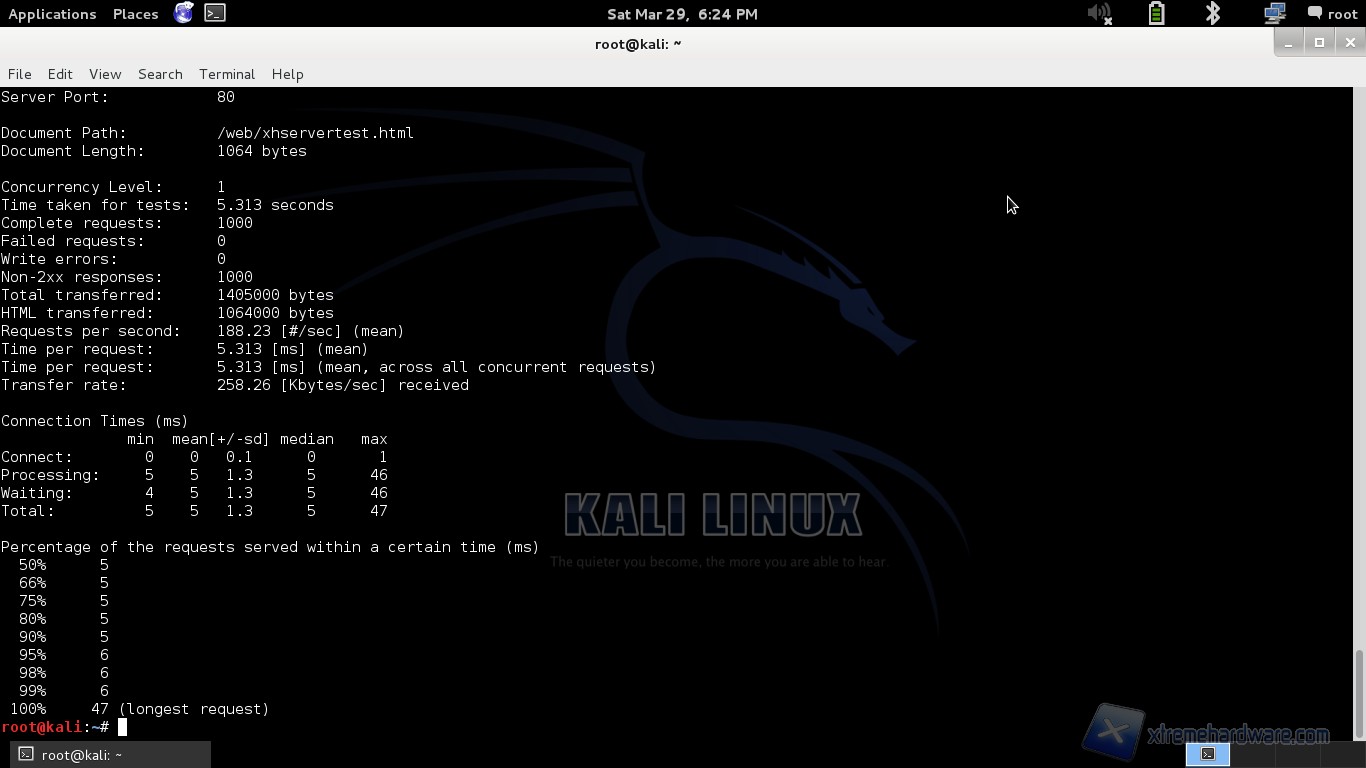Open the Search menu
The image size is (1366, 768).
(160, 74)
